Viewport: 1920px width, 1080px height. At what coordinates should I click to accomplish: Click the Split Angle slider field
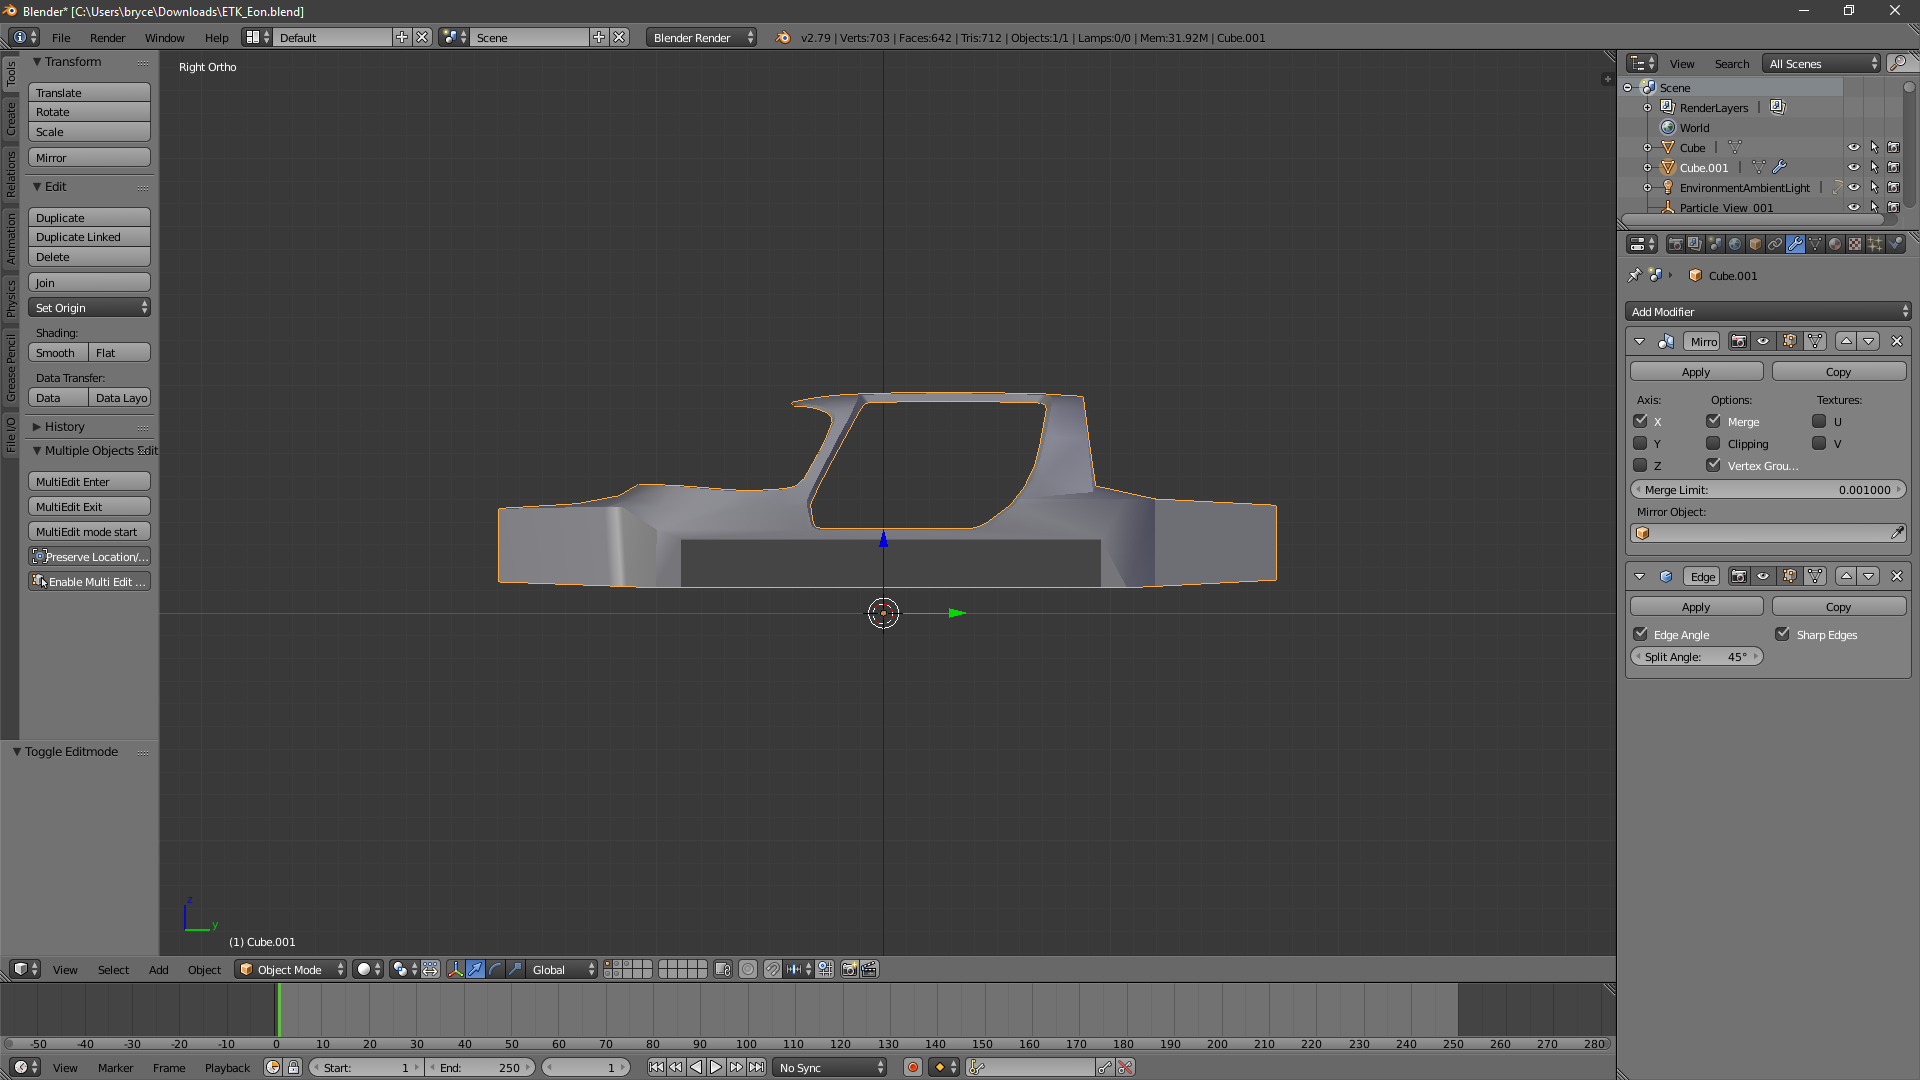pos(1696,657)
